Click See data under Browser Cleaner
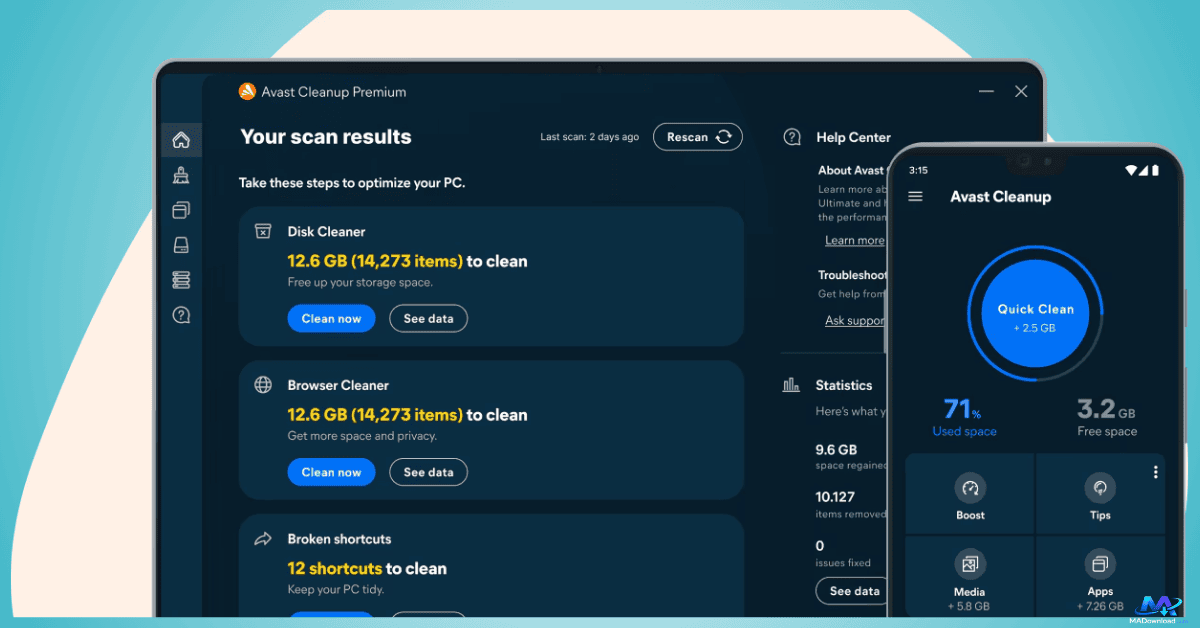The width and height of the screenshot is (1200, 628). click(428, 472)
